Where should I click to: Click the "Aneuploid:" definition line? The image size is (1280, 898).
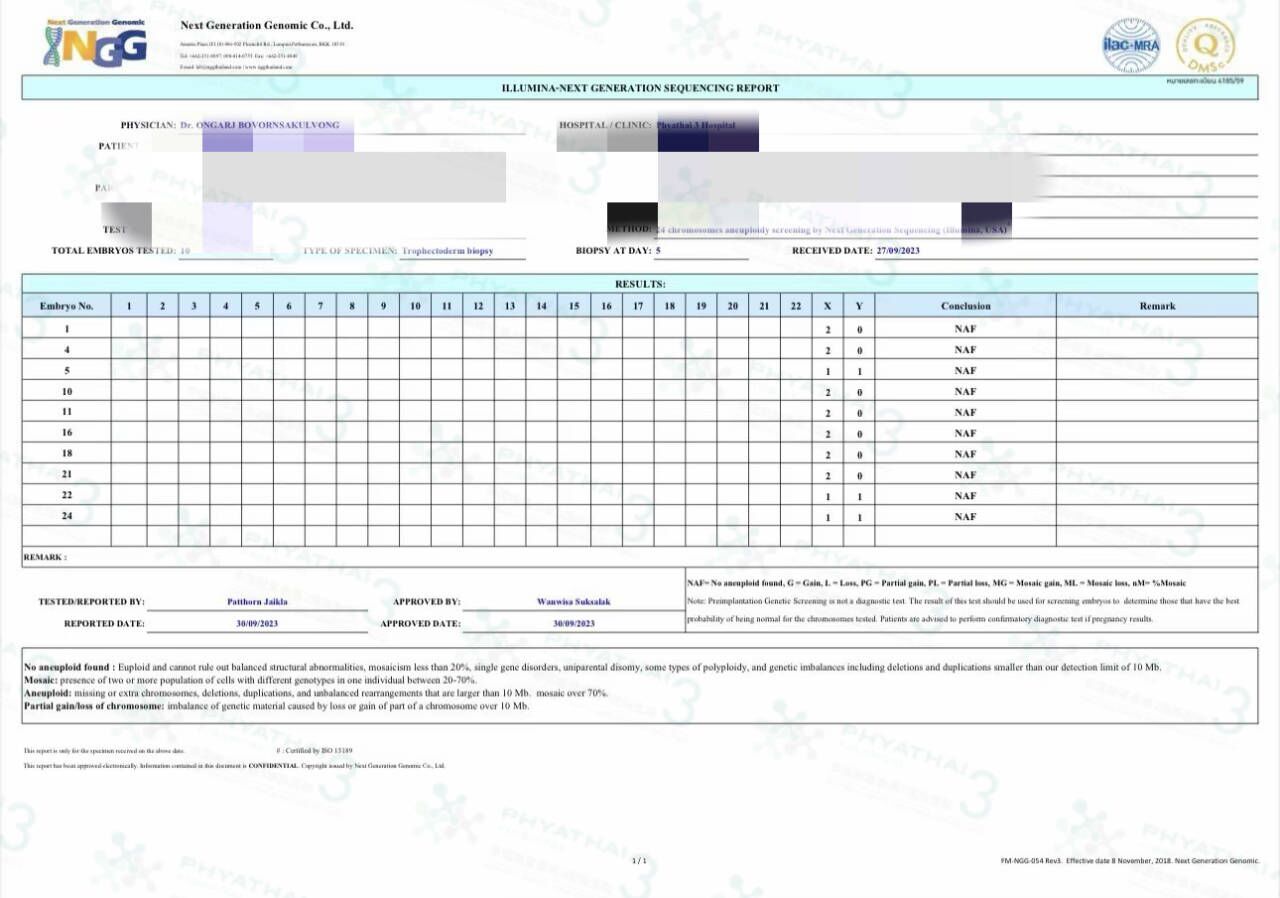[315, 693]
